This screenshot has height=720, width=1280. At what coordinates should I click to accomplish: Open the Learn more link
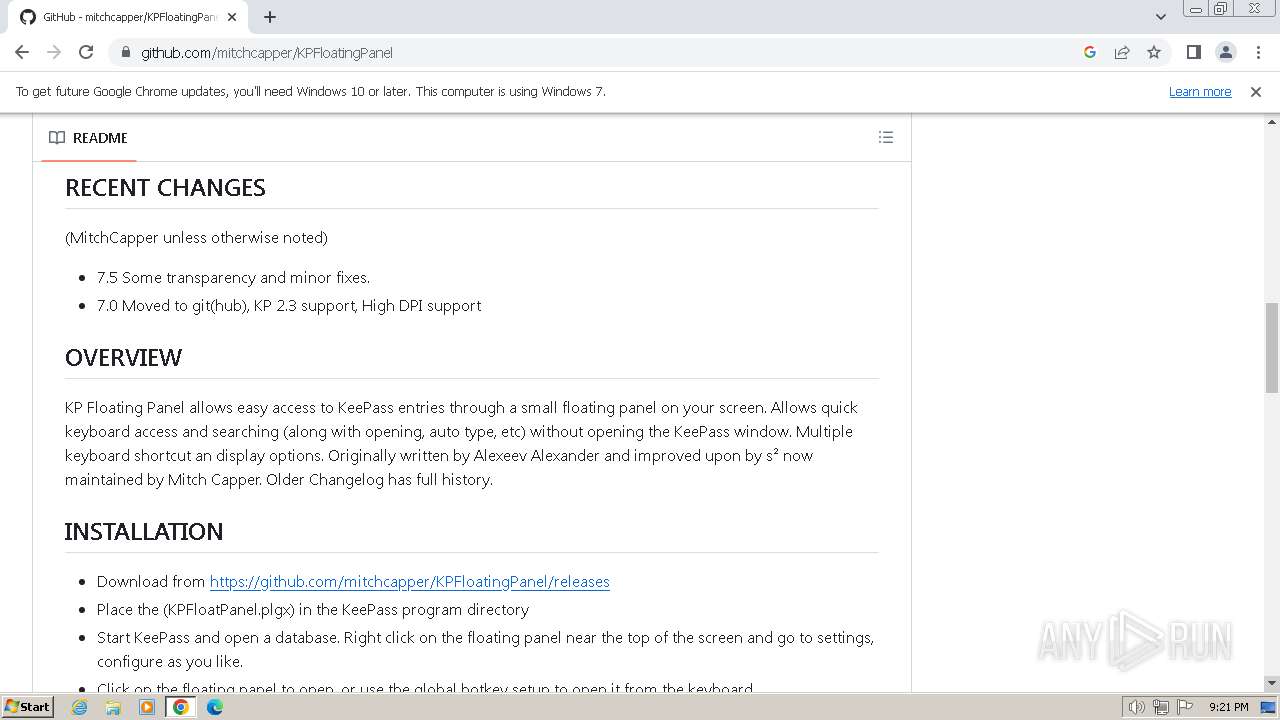tap(1200, 91)
